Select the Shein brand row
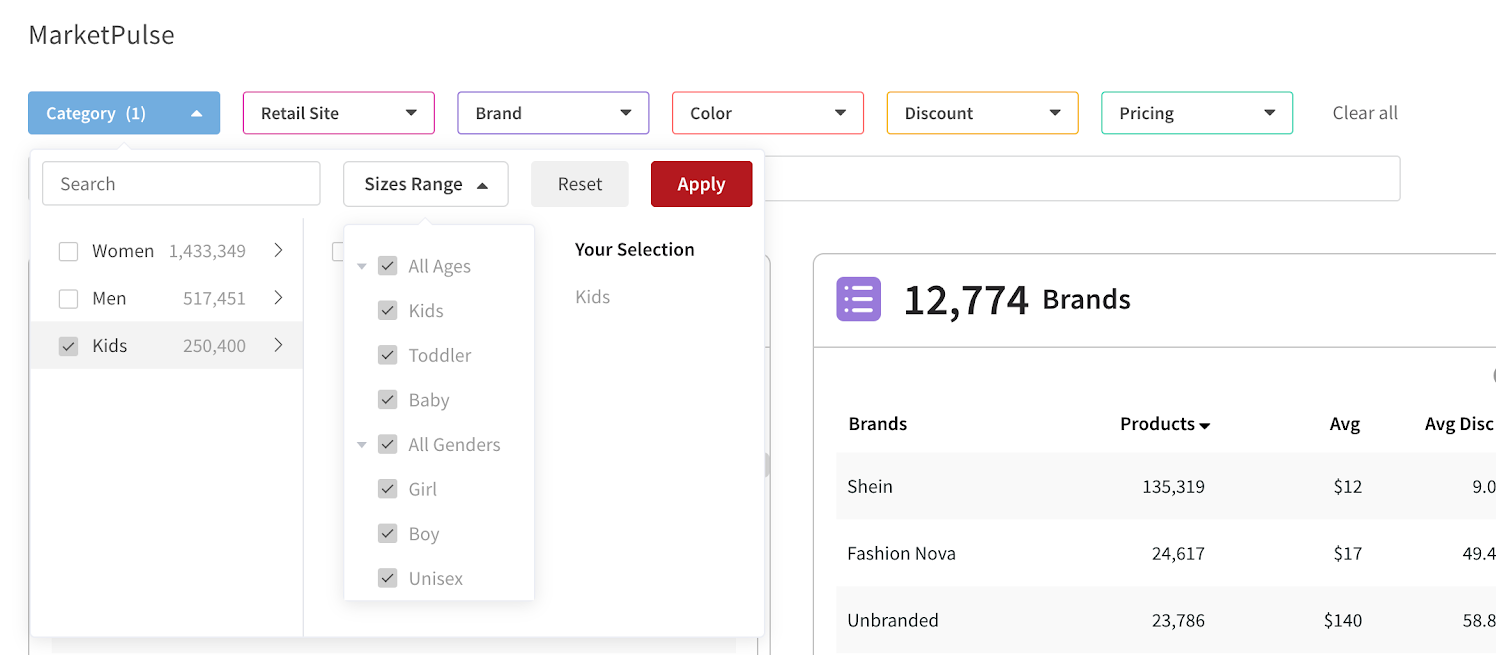 pos(1166,486)
